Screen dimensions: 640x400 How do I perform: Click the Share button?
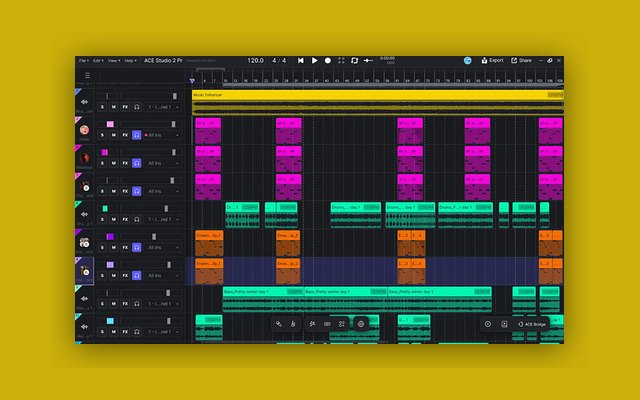click(x=521, y=60)
